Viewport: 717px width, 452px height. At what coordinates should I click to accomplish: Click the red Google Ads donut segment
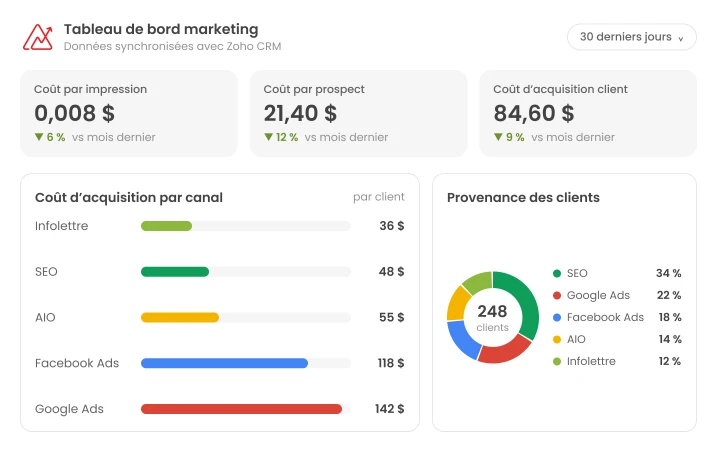[x=504, y=350]
